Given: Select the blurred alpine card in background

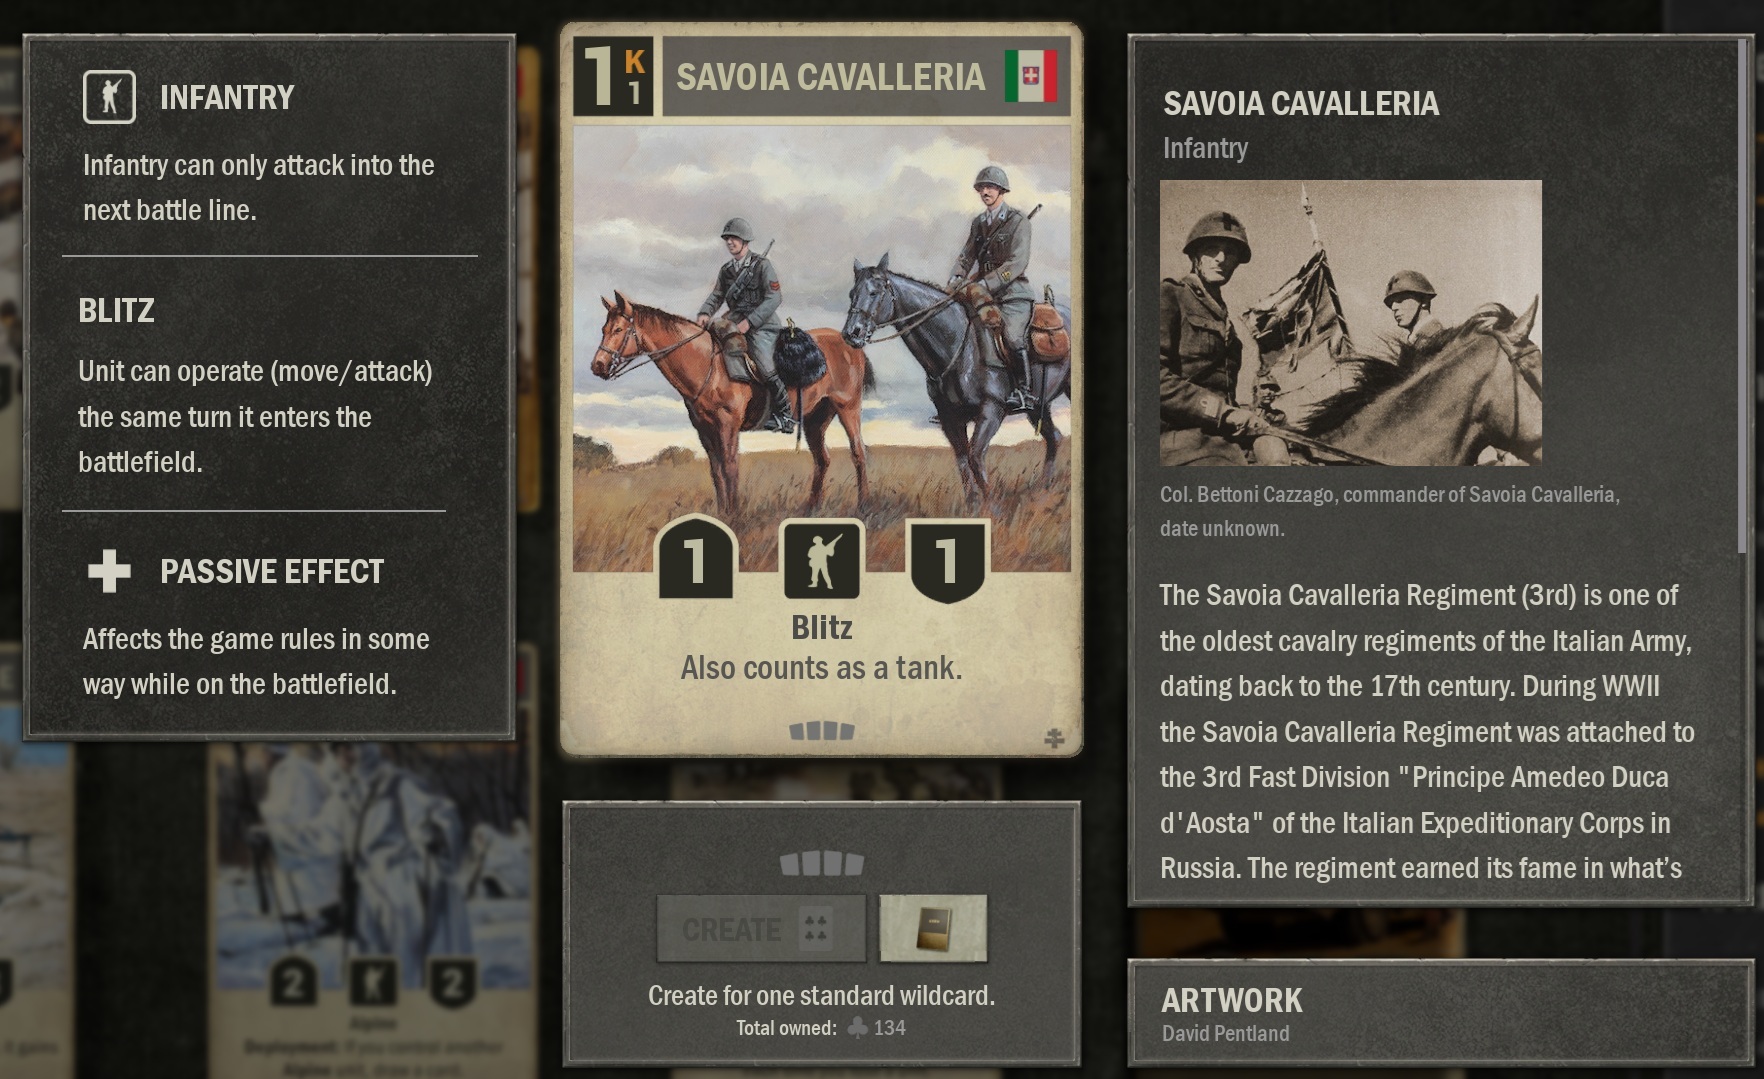Looking at the screenshot, I should tap(370, 910).
